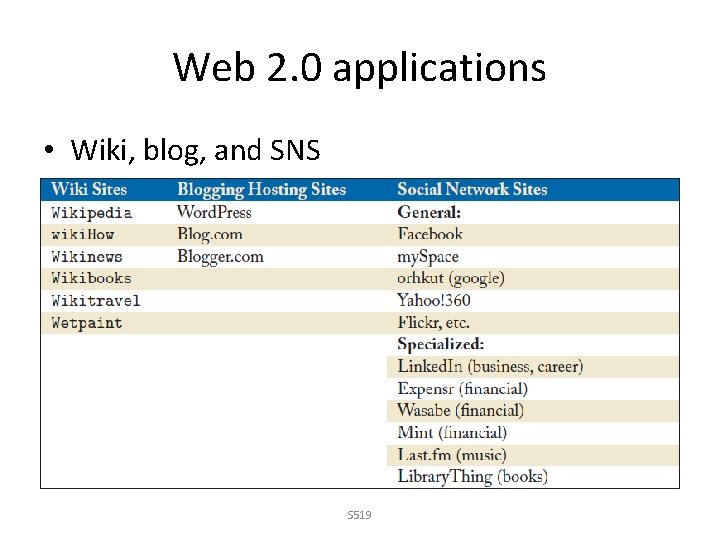Select the 'Wikitravel' table cell
Viewport: 720px width, 540px height.
click(x=96, y=301)
